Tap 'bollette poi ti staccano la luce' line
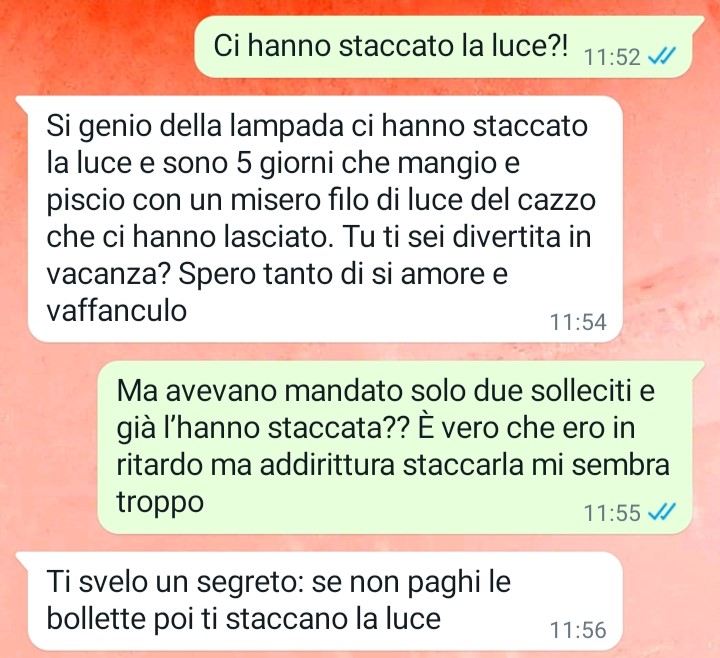Image resolution: width=720 pixels, height=658 pixels. click(x=244, y=618)
